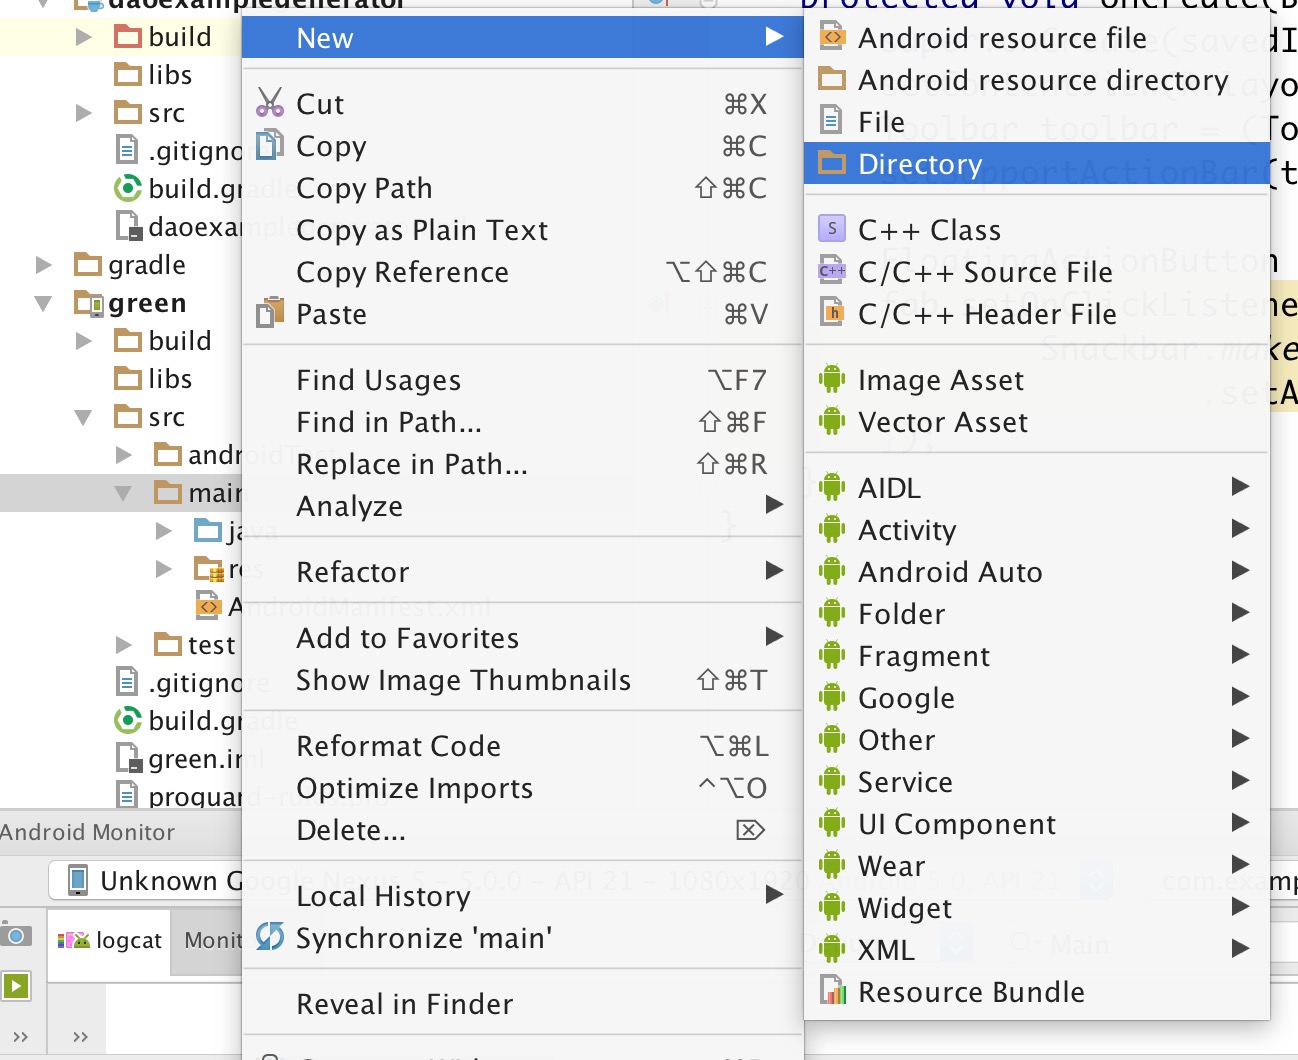Switch to the logcat tab
Screen dimensions: 1298x1060
tap(110, 941)
